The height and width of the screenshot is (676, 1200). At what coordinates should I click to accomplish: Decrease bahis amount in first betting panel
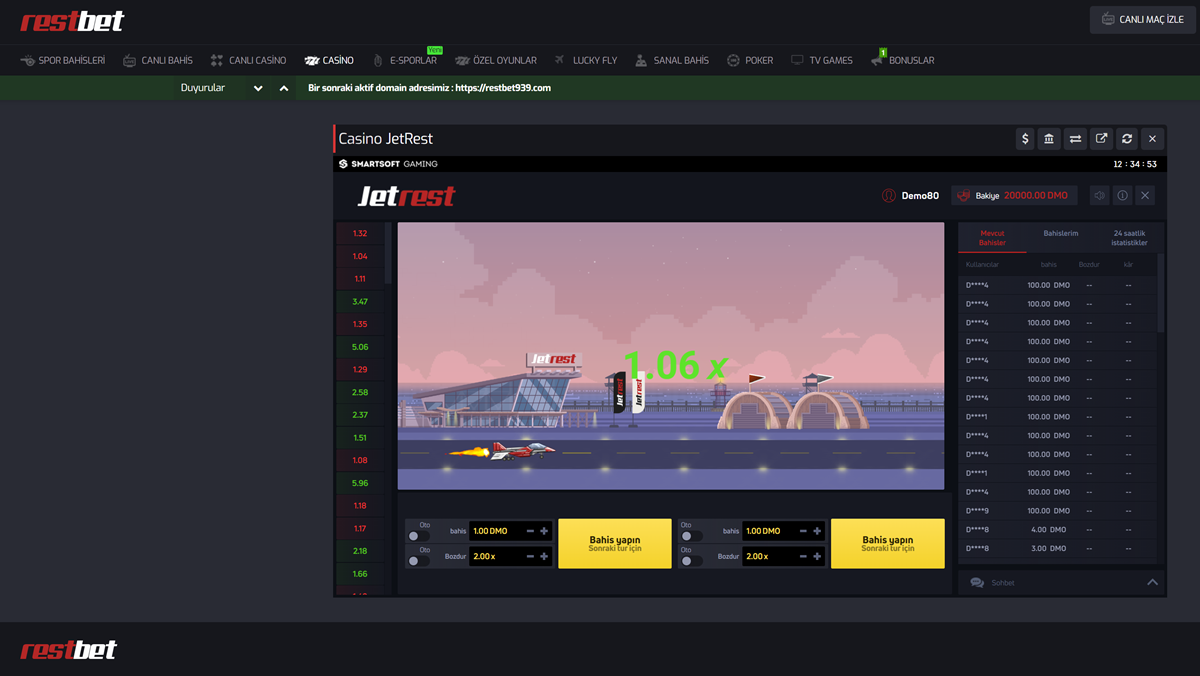point(530,531)
